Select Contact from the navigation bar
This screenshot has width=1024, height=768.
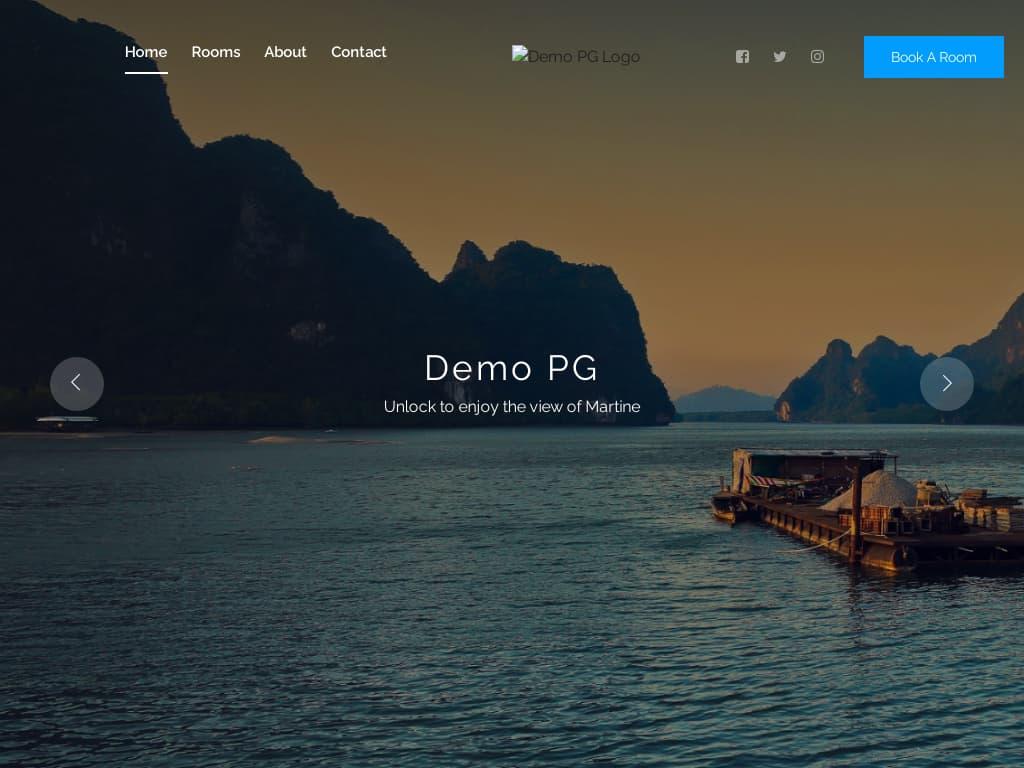[x=359, y=52]
